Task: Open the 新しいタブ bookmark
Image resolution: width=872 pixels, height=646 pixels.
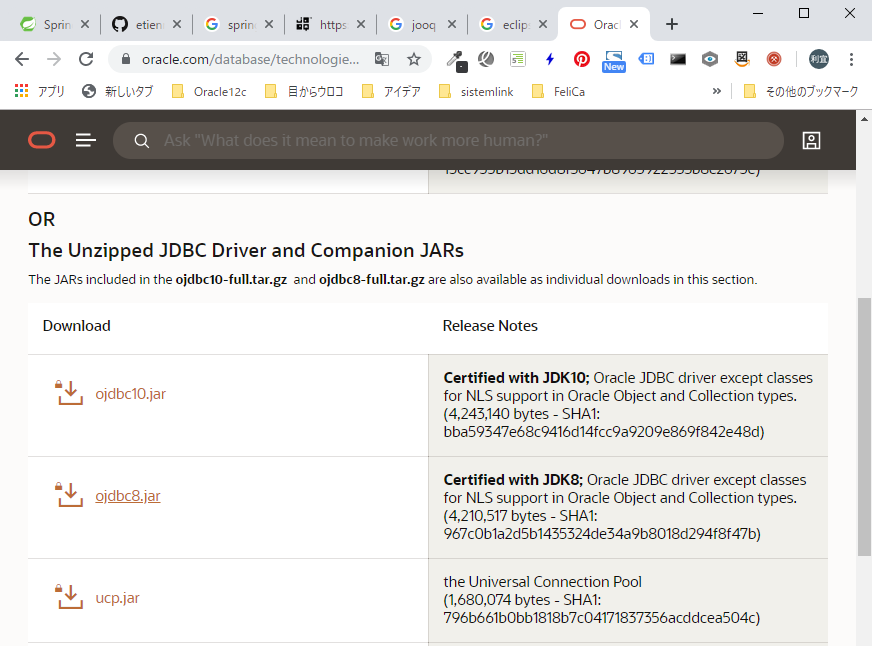Action: coord(117,91)
